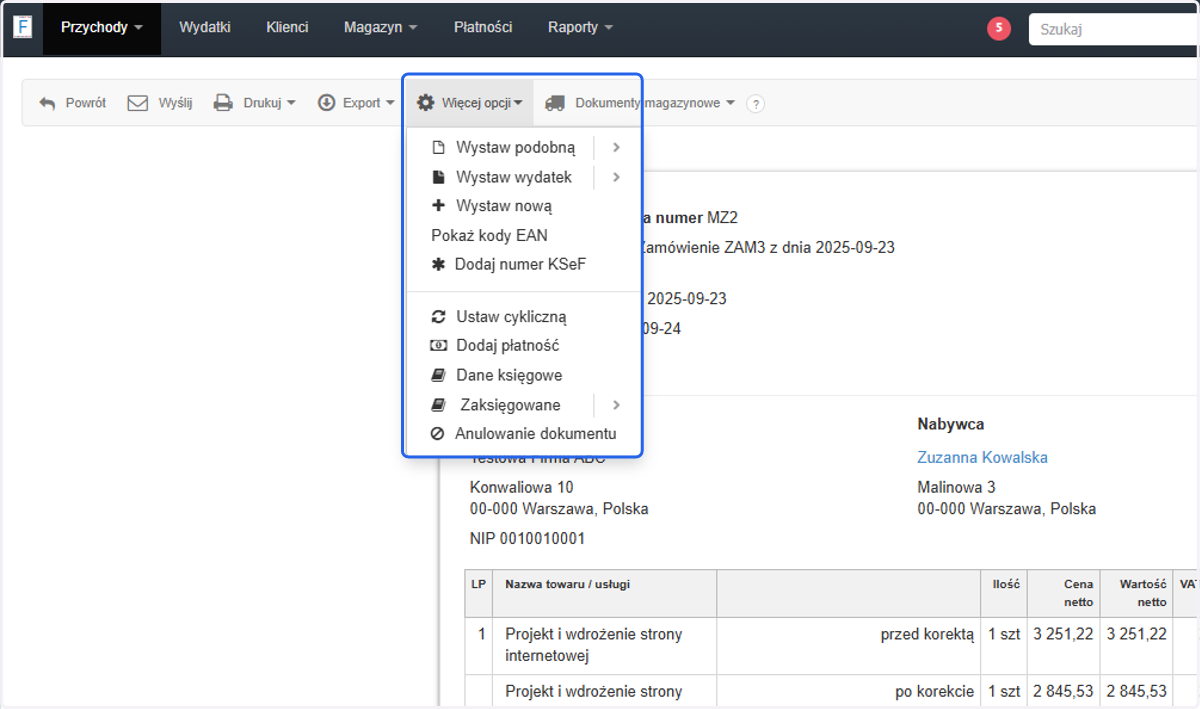
Task: Click the Nabywca heading
Action: pos(951,424)
